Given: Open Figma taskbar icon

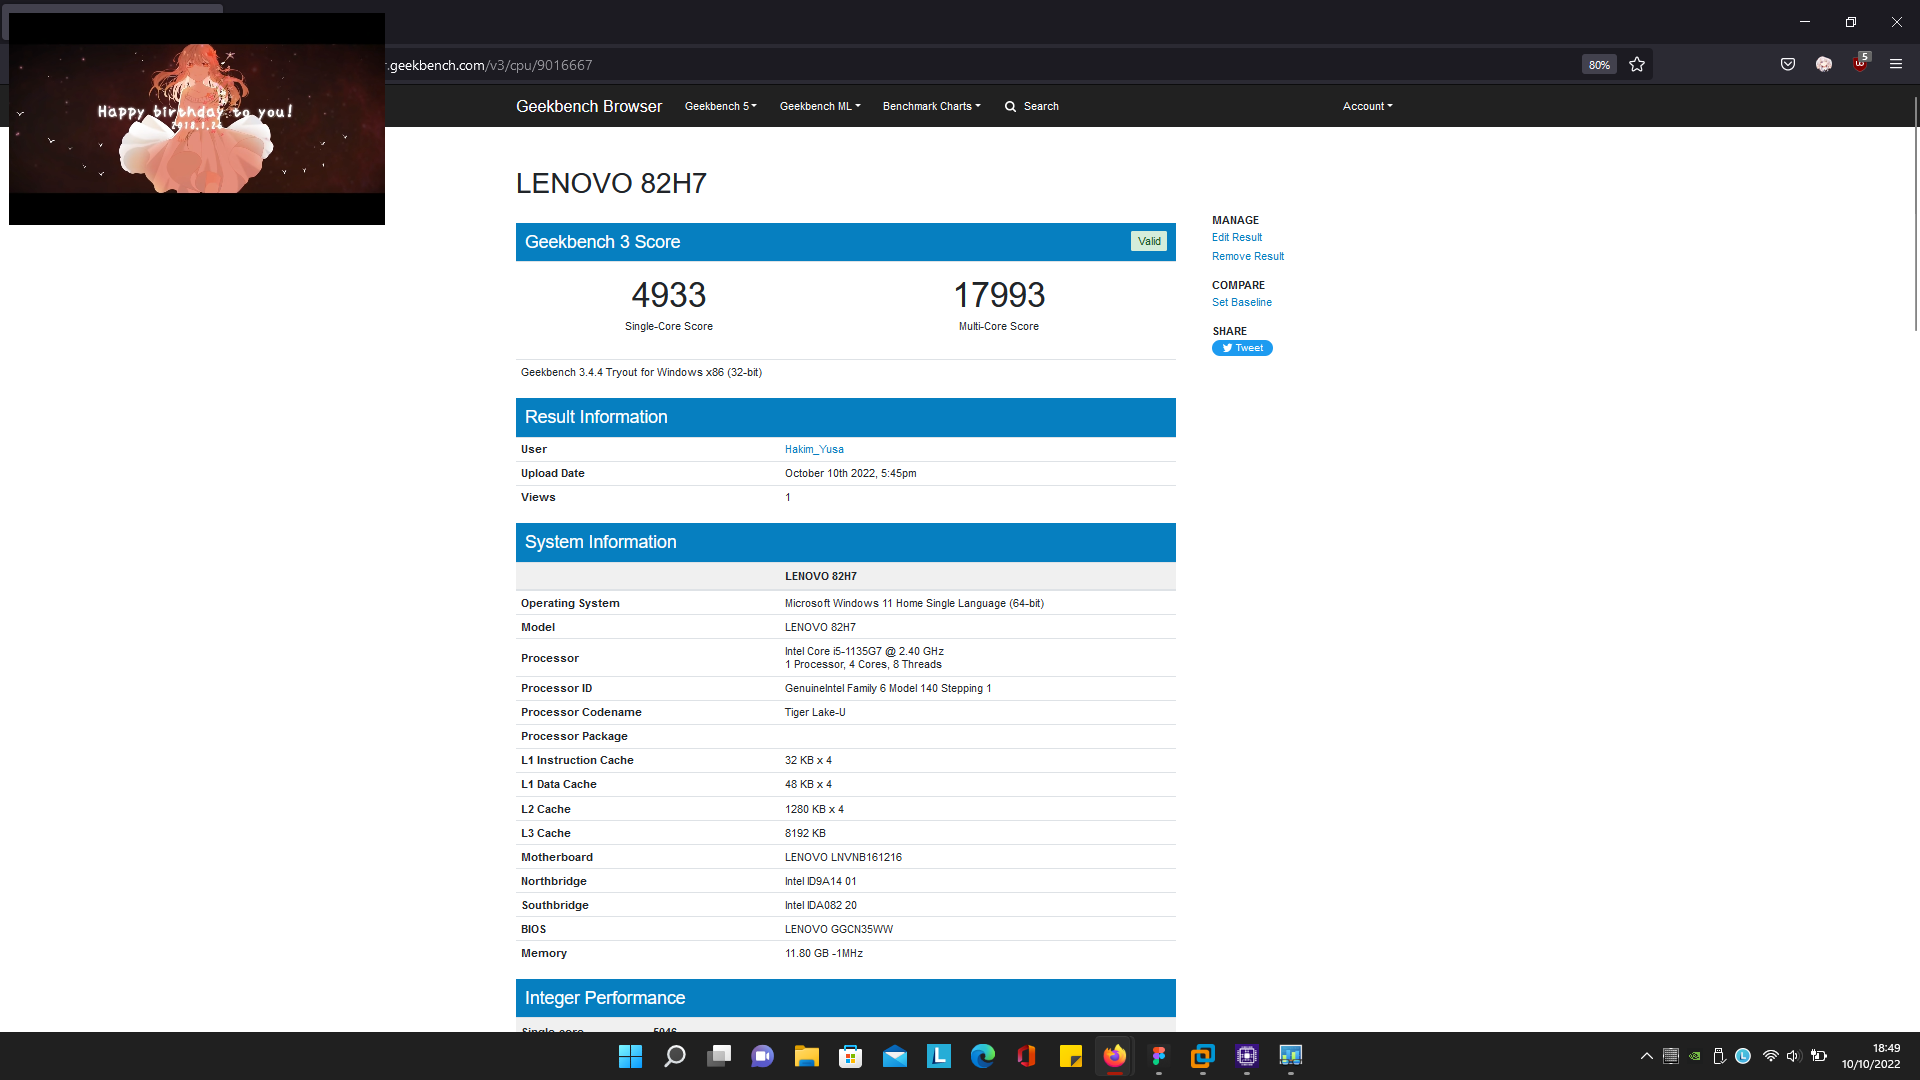Looking at the screenshot, I should tap(1159, 1056).
